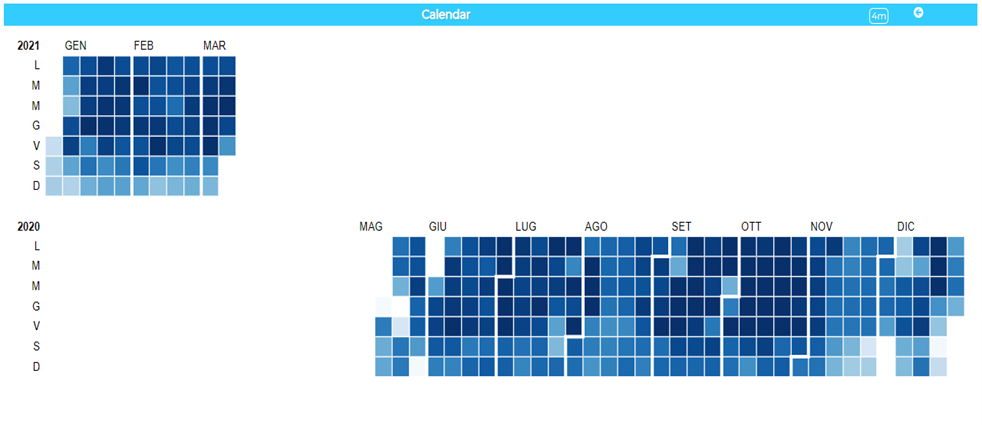The height and width of the screenshot is (425, 982).
Task: Choose the OTT month label
Action: (x=751, y=227)
